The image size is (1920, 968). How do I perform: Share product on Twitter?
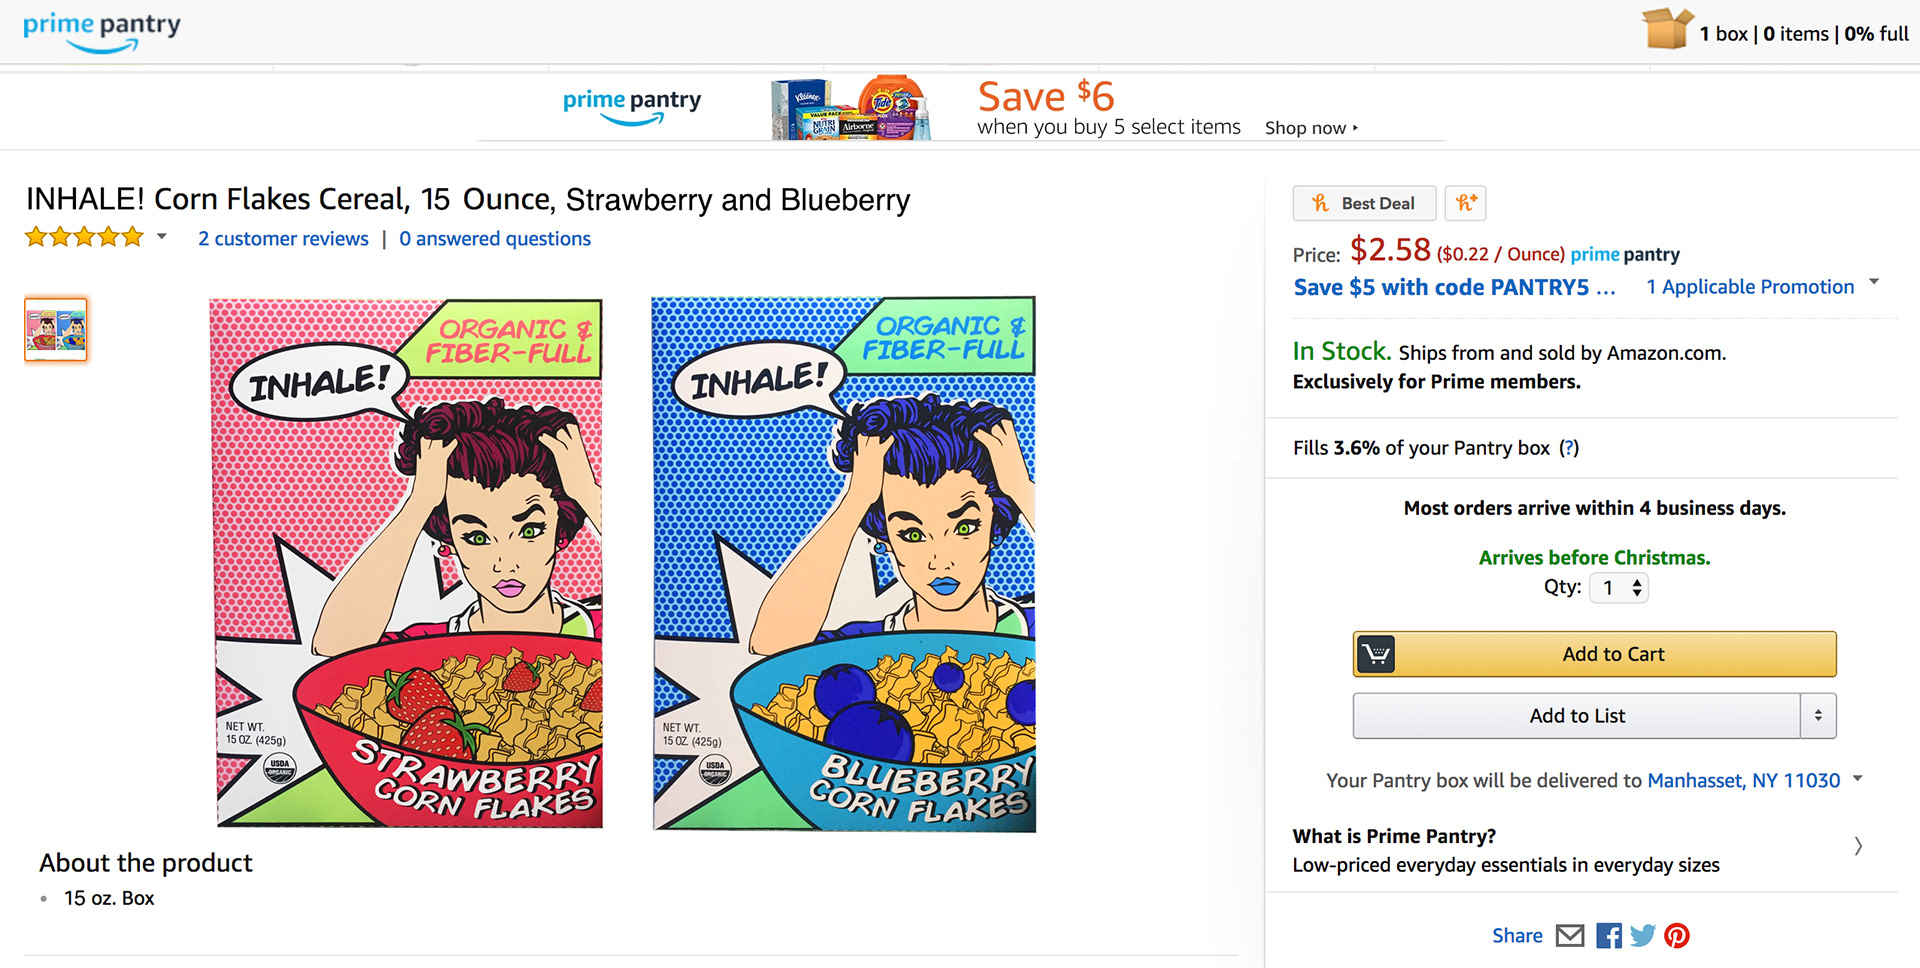[1642, 936]
